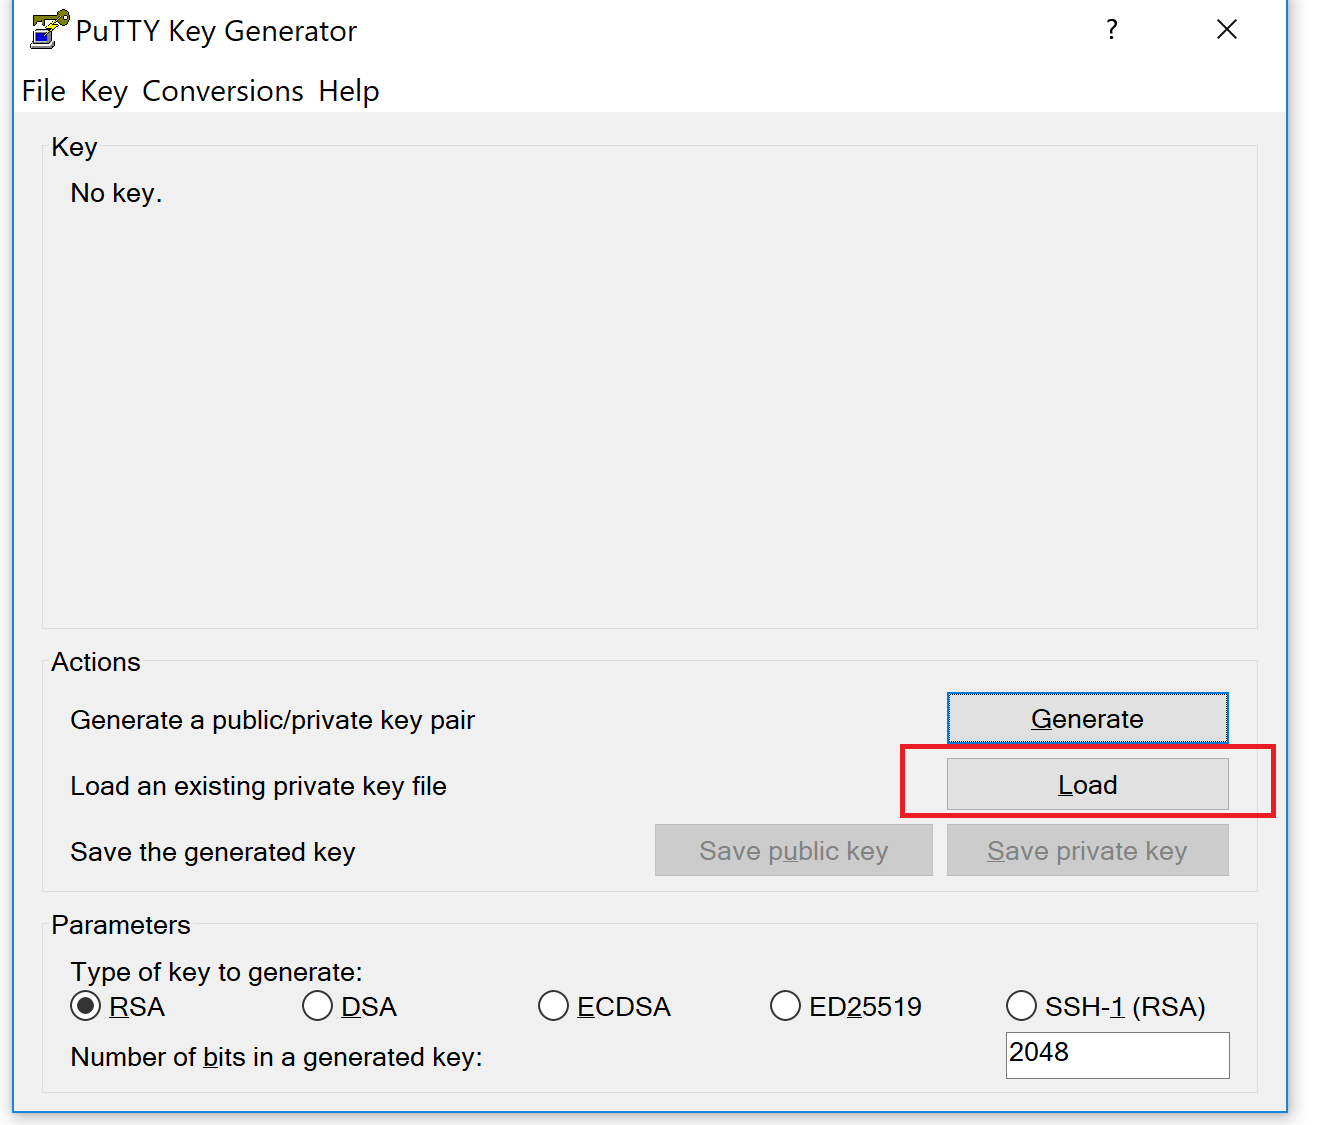Image resolution: width=1321 pixels, height=1125 pixels.
Task: Open the Key menu
Action: click(x=104, y=91)
